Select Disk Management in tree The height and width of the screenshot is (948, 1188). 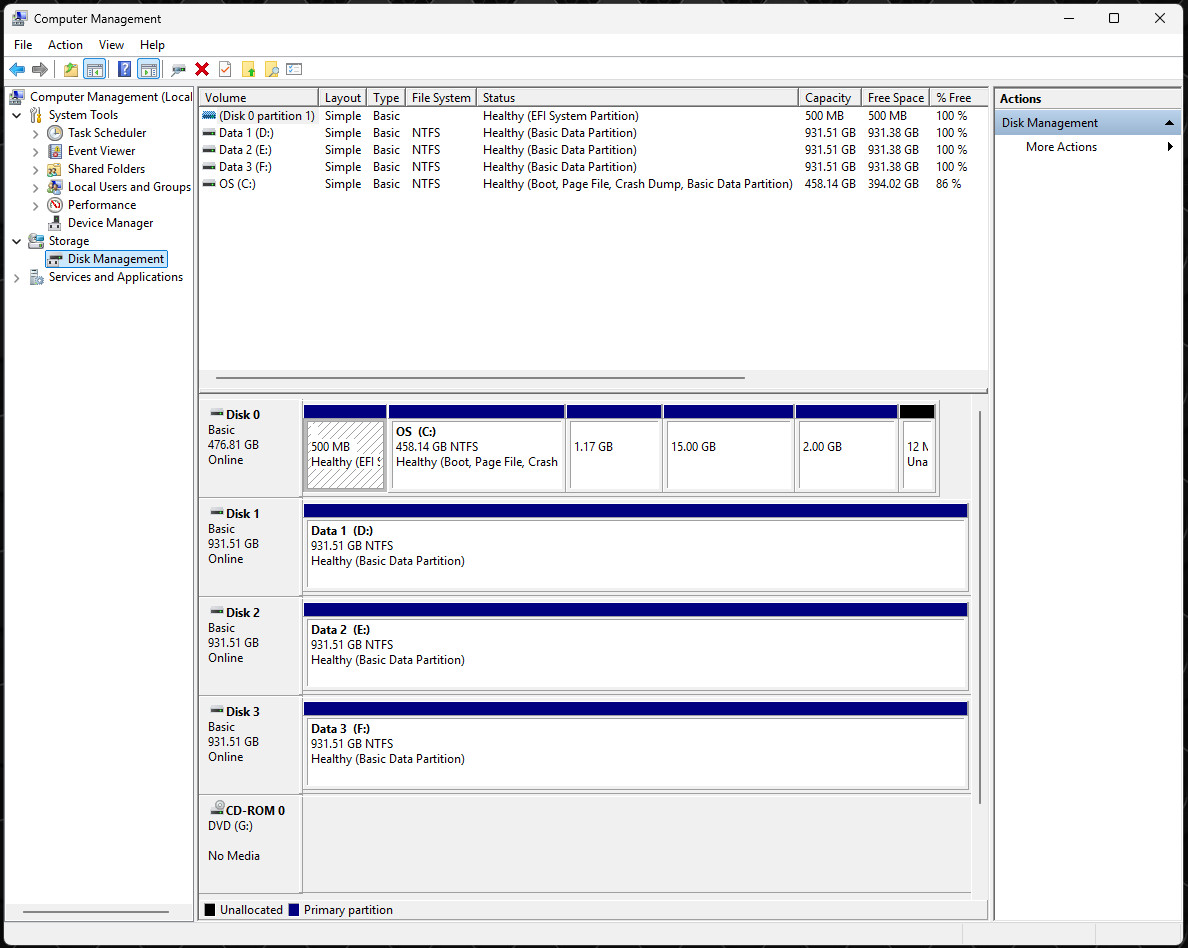[115, 259]
